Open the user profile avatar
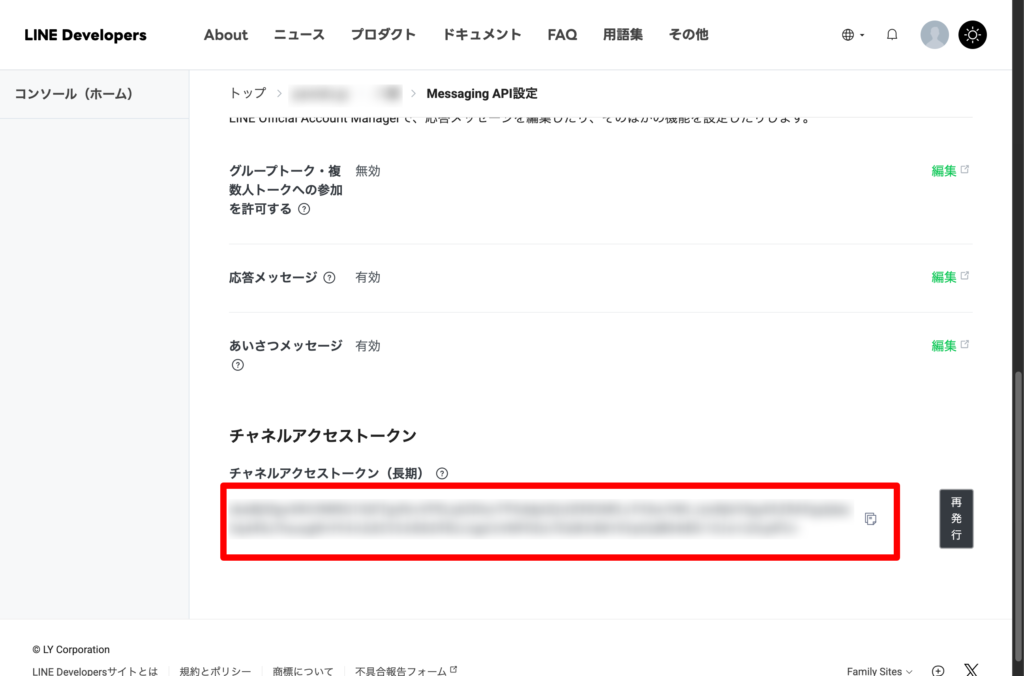1024x676 pixels. (934, 35)
